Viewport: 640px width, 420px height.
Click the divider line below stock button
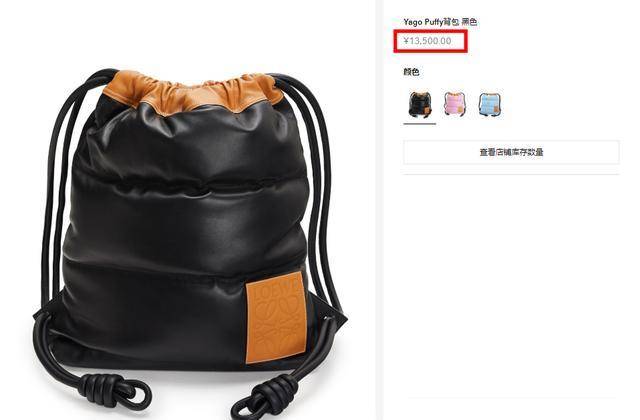(511, 174)
